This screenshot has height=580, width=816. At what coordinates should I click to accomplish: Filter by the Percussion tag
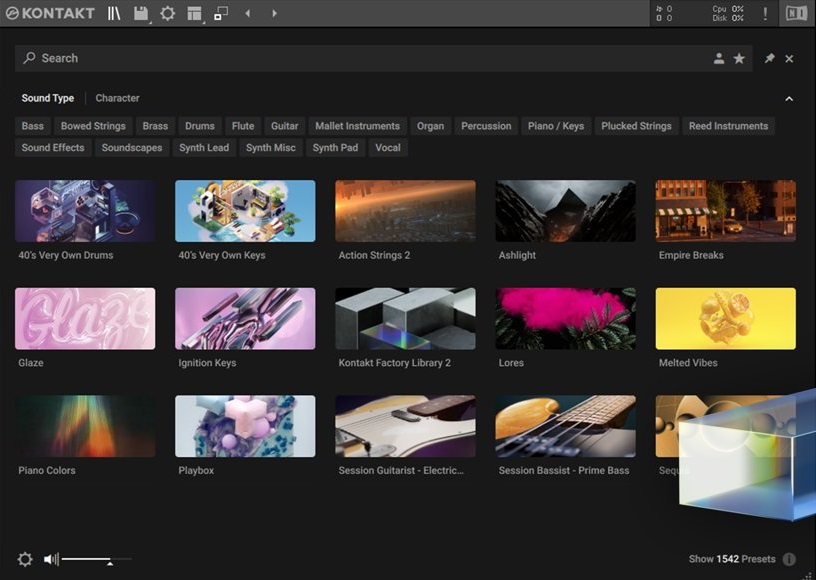click(486, 126)
